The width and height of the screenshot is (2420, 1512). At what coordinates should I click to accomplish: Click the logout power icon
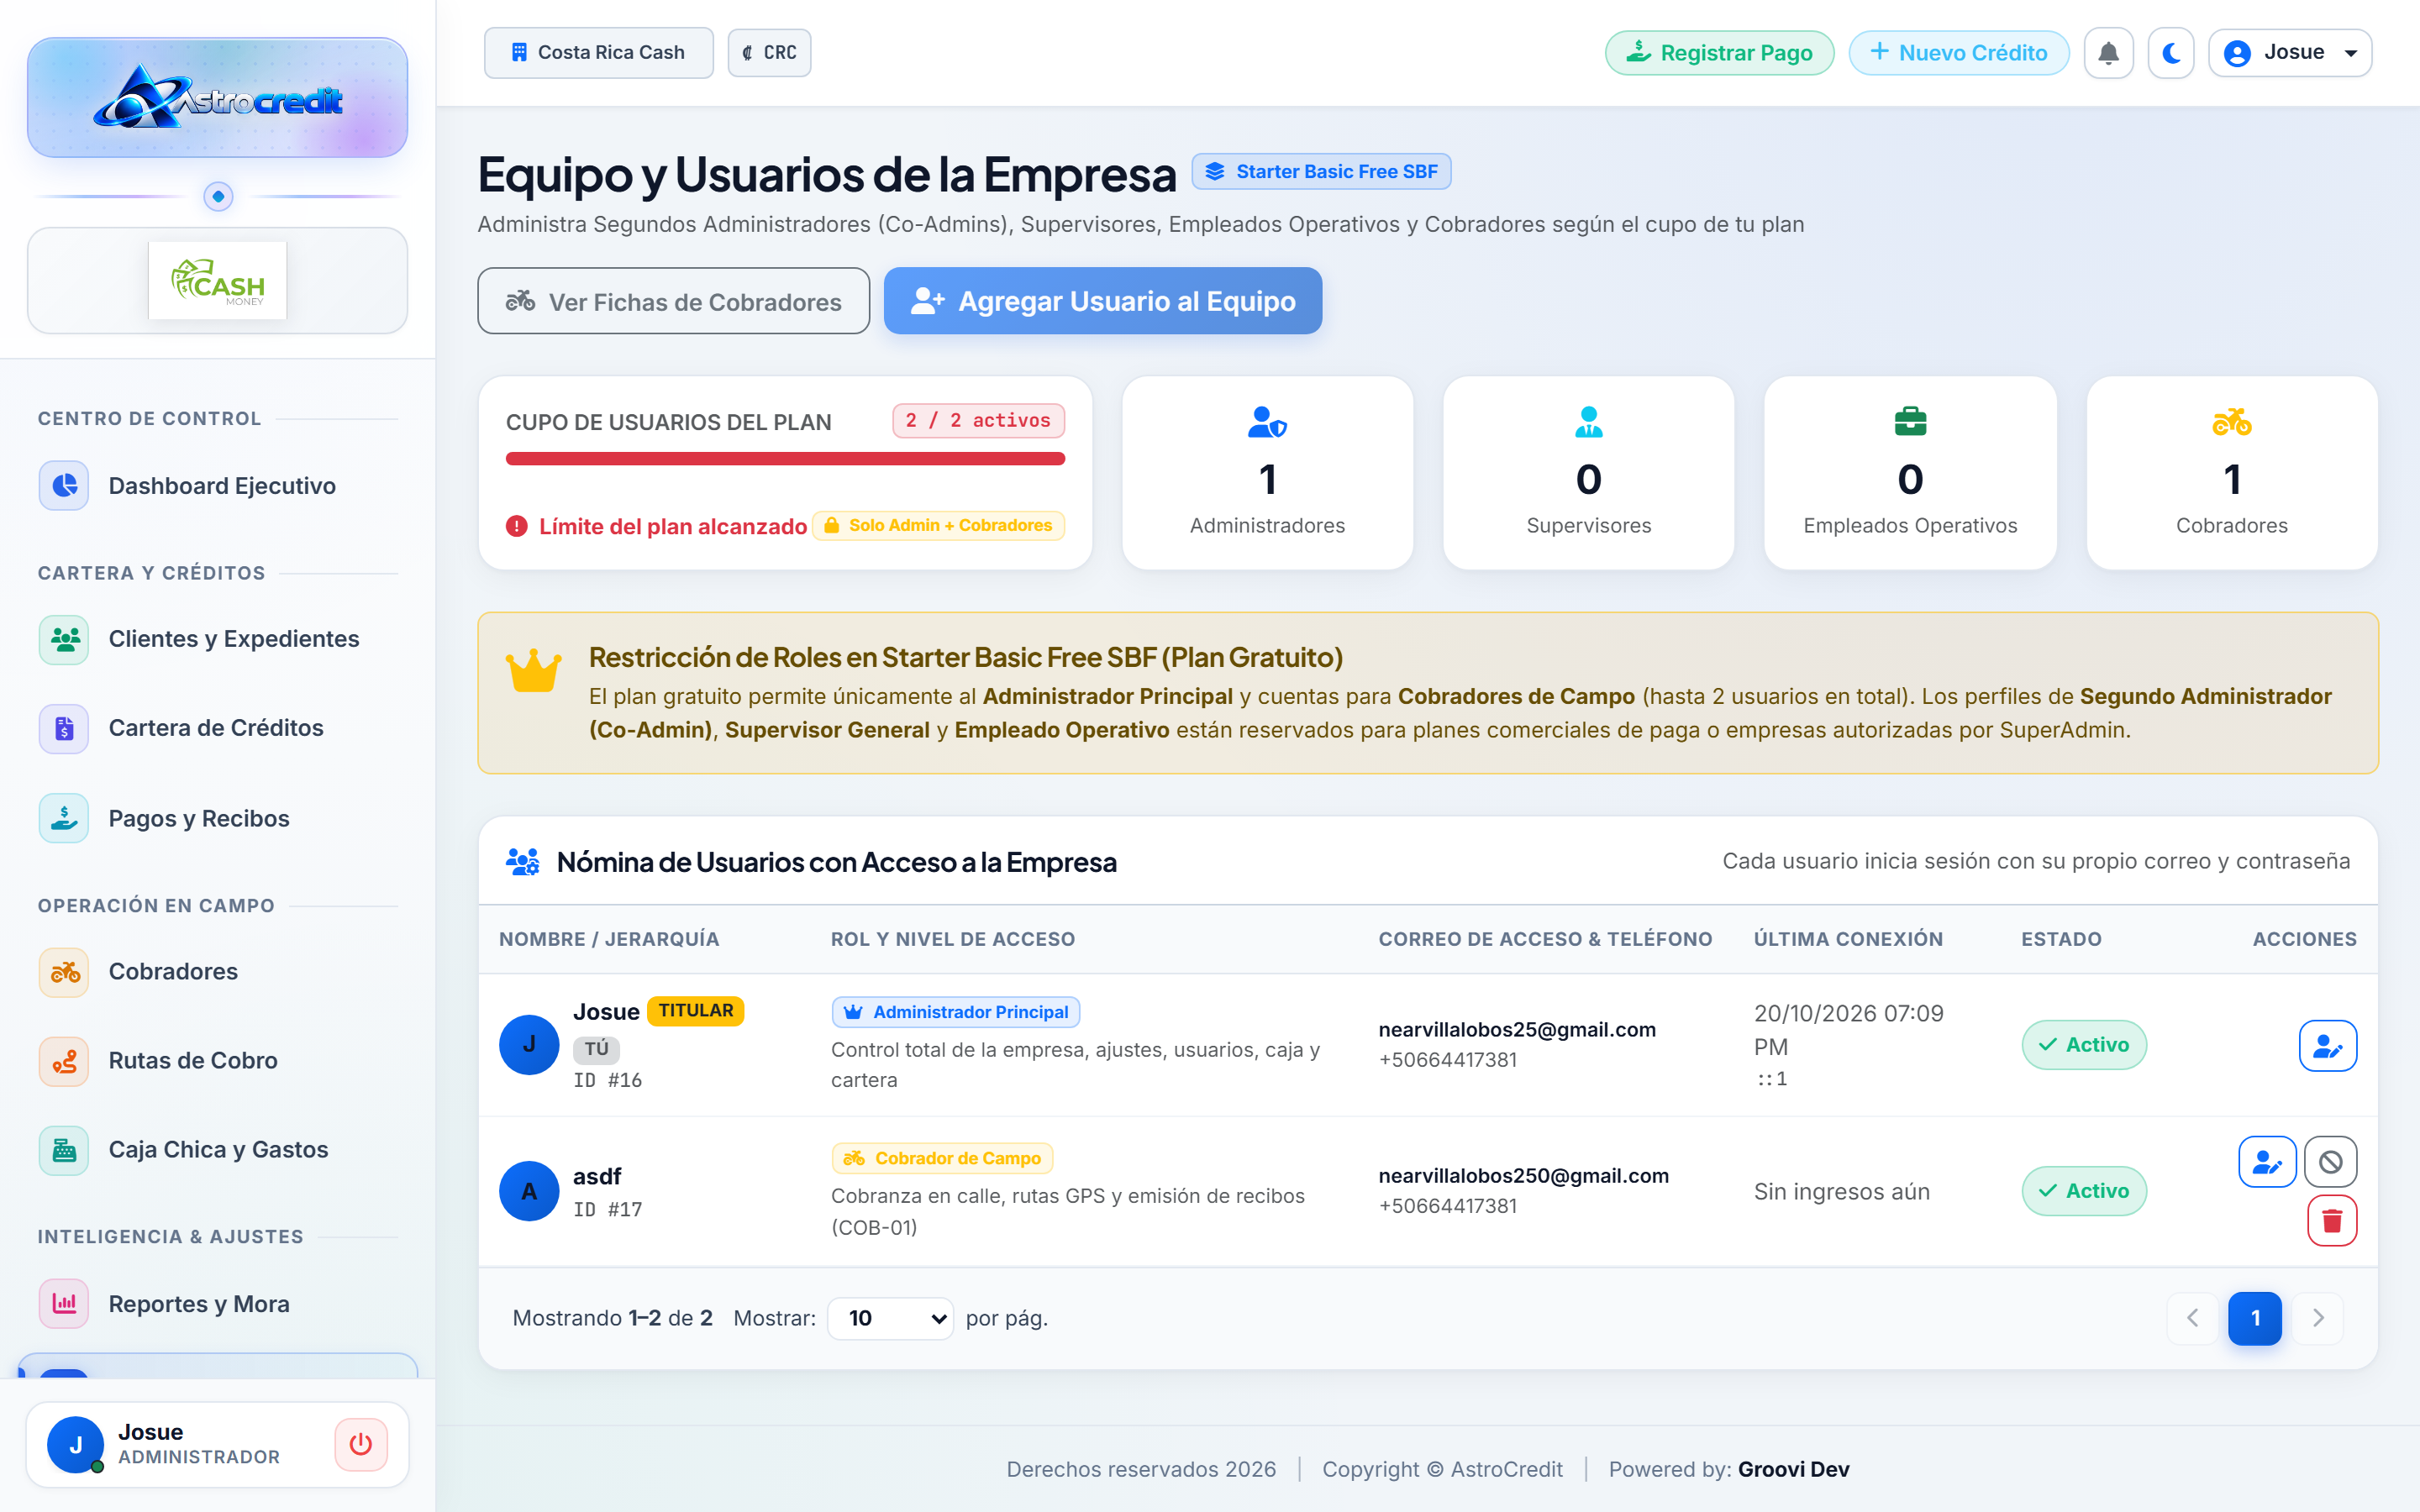pos(361,1444)
